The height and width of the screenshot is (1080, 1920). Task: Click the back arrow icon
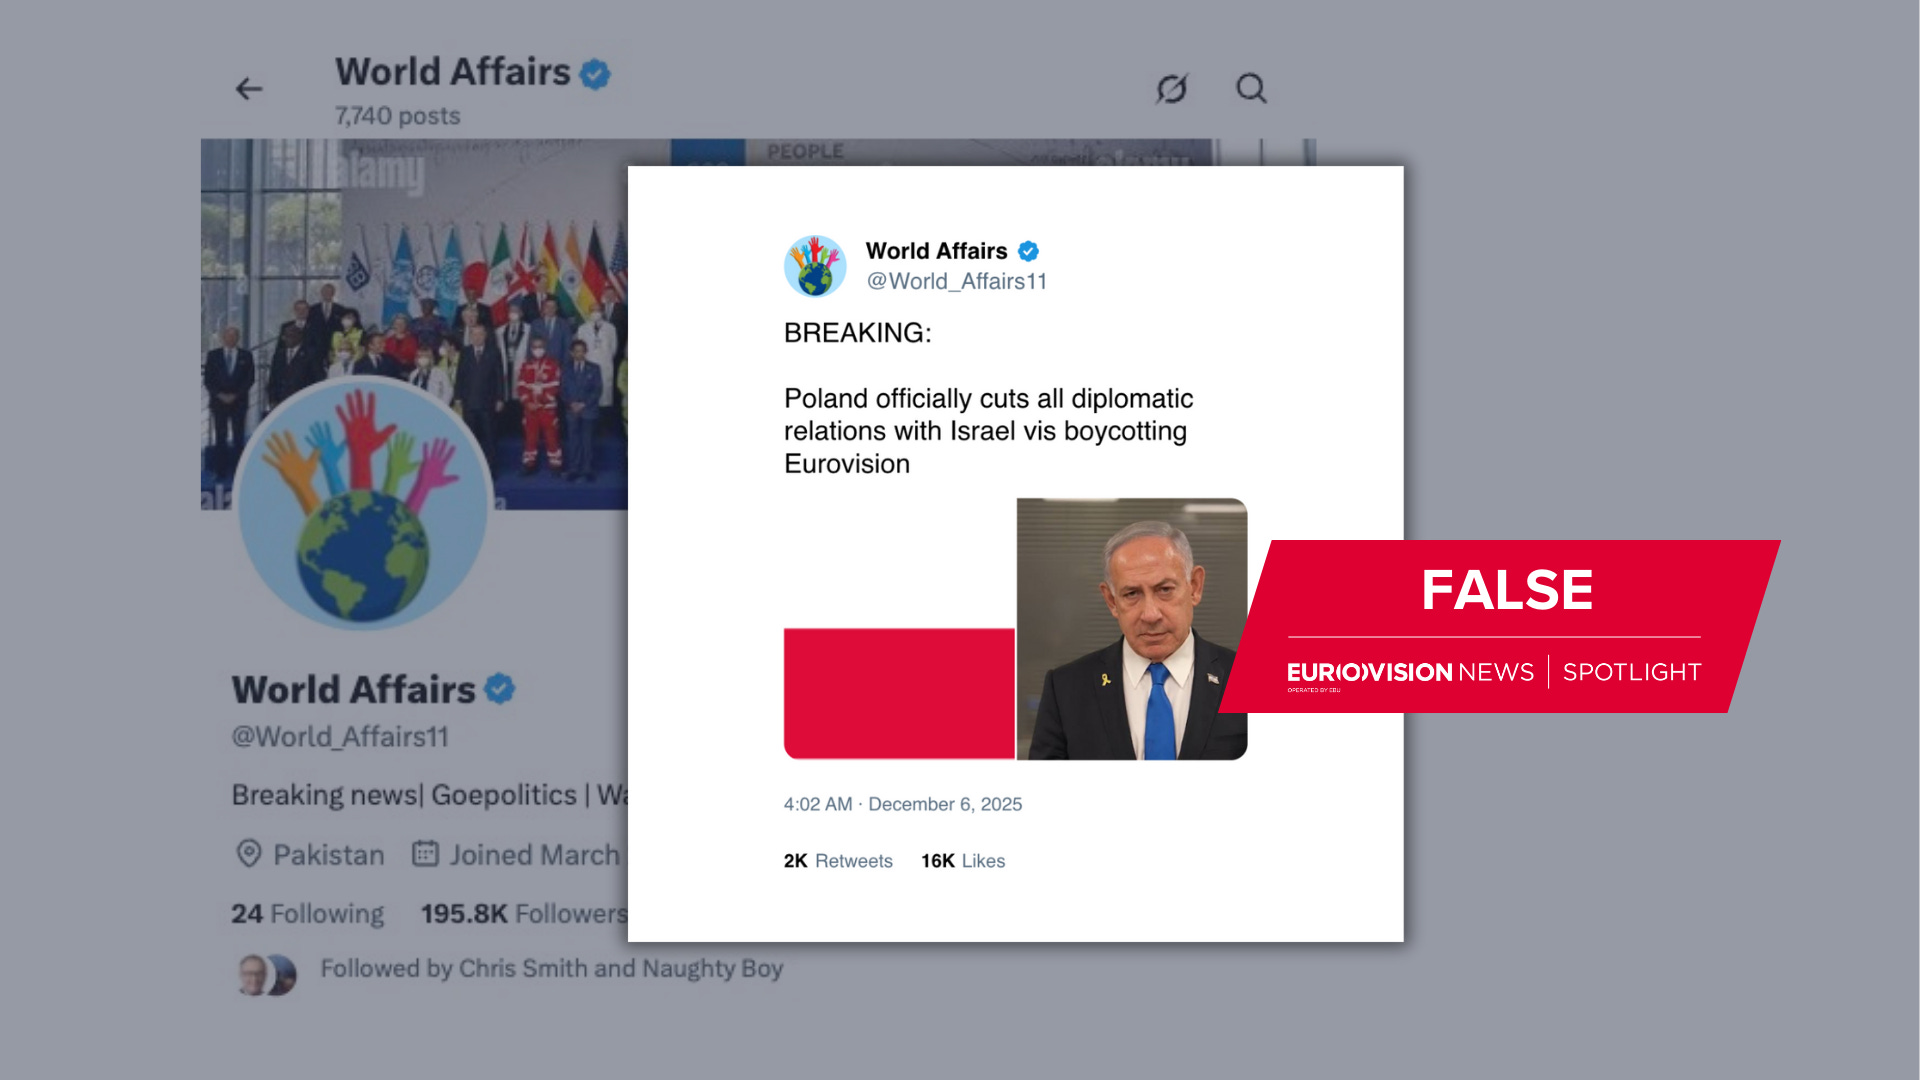(249, 89)
